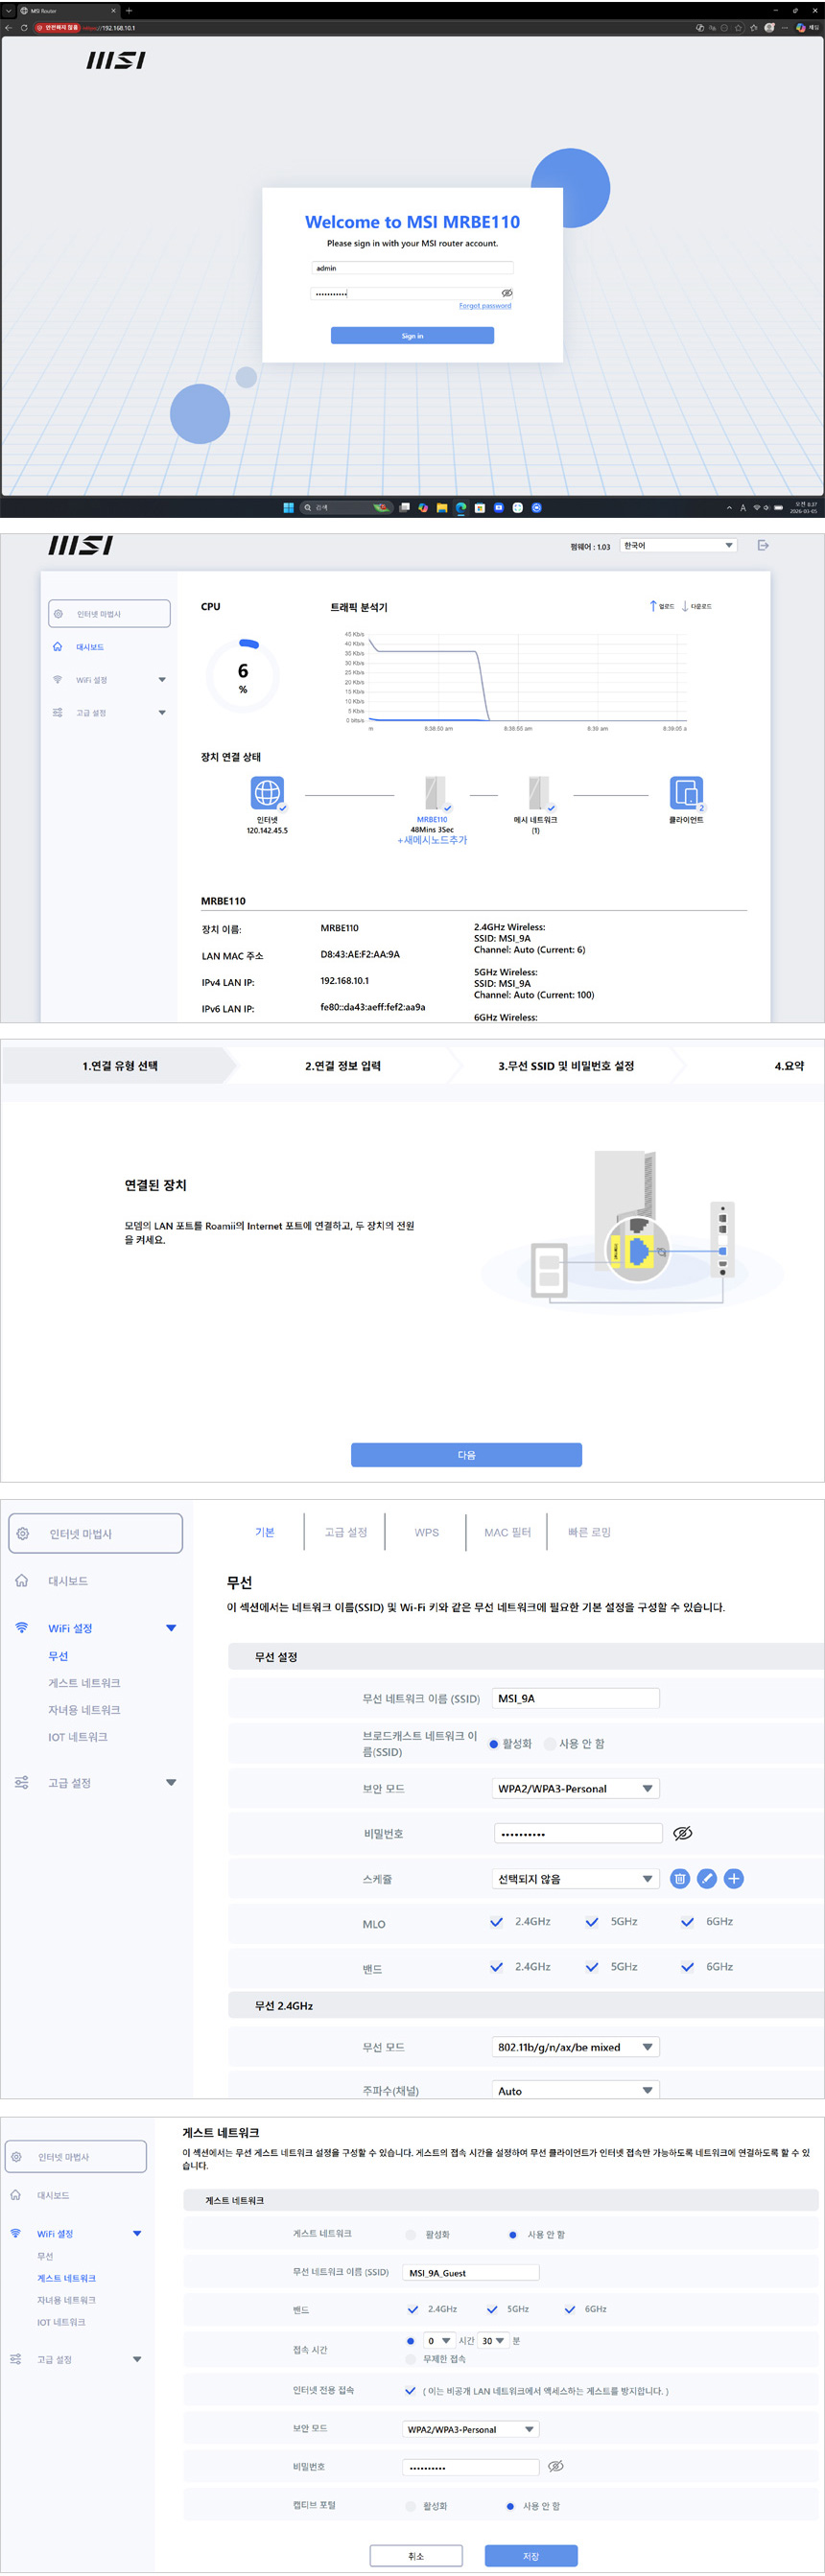Viewport: 825px width, 2576px height.
Task: Click the pencil edit icon next to schedule
Action: (x=706, y=1878)
